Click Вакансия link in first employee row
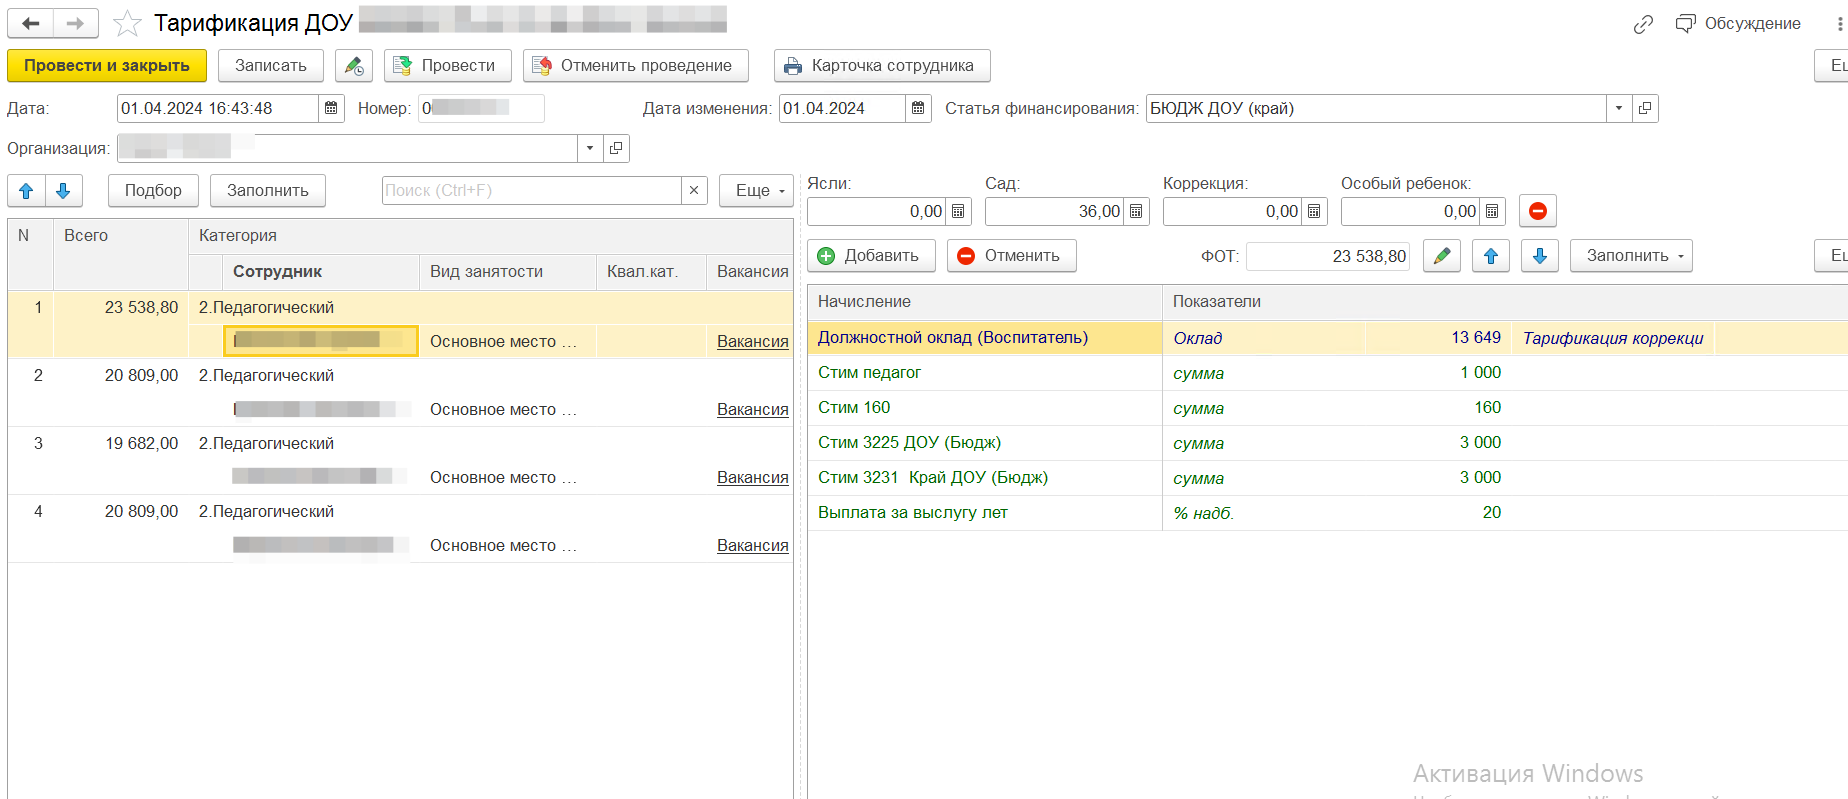This screenshot has height=799, width=1848. coord(752,341)
